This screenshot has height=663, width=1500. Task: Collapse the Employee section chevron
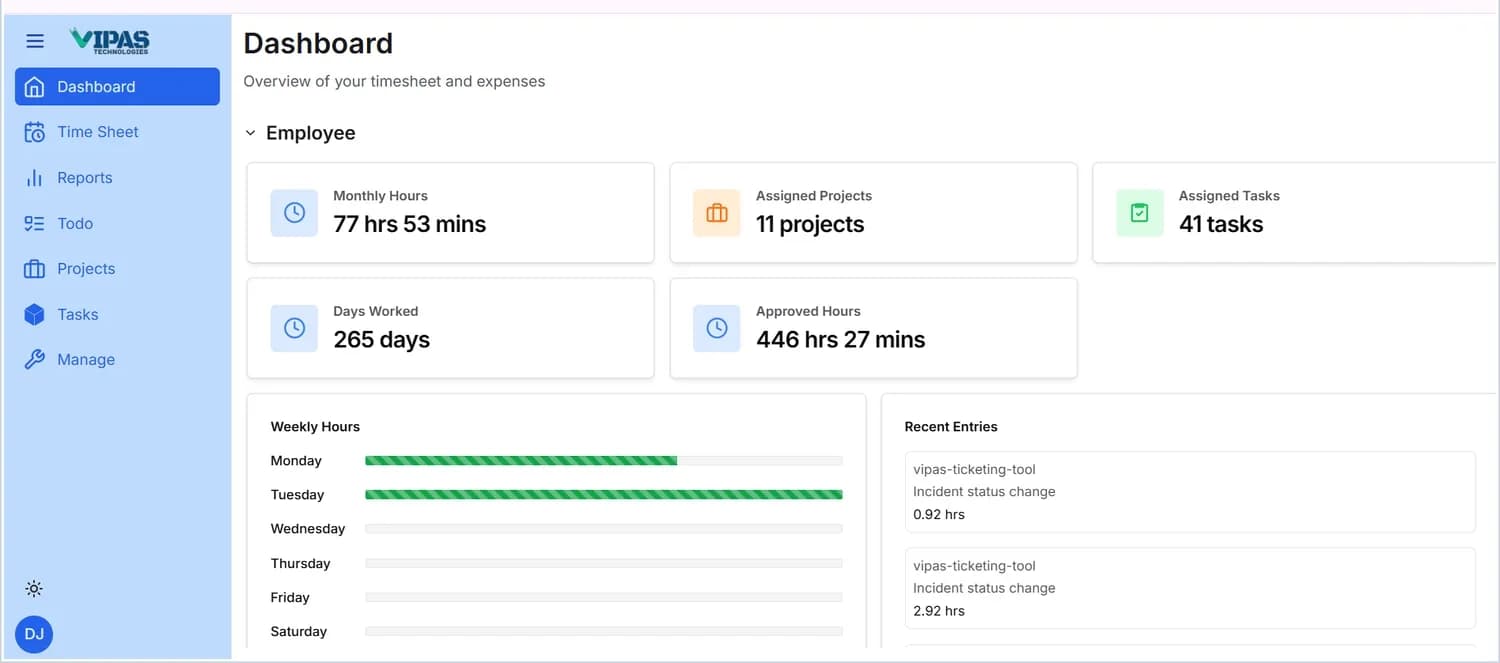click(x=251, y=133)
